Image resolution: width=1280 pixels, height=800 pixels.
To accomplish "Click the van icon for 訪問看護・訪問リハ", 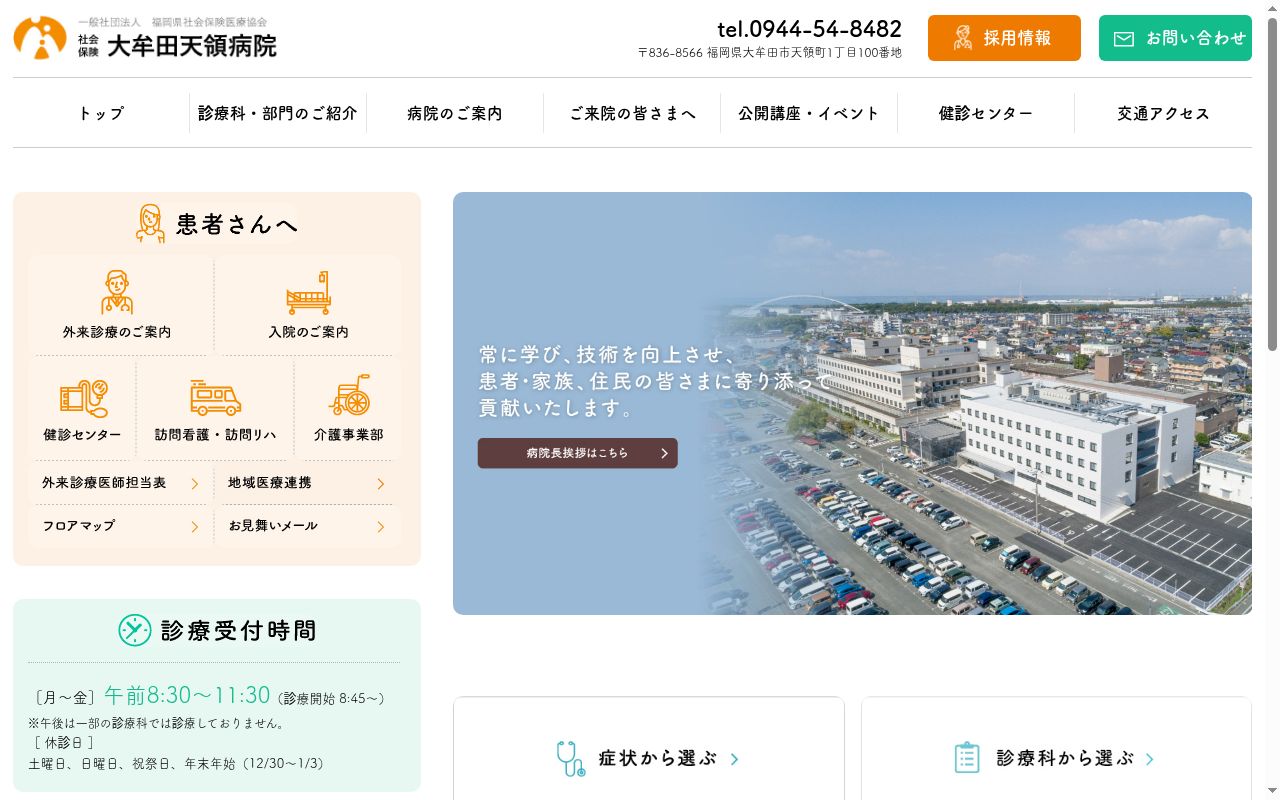I will tap(215, 397).
